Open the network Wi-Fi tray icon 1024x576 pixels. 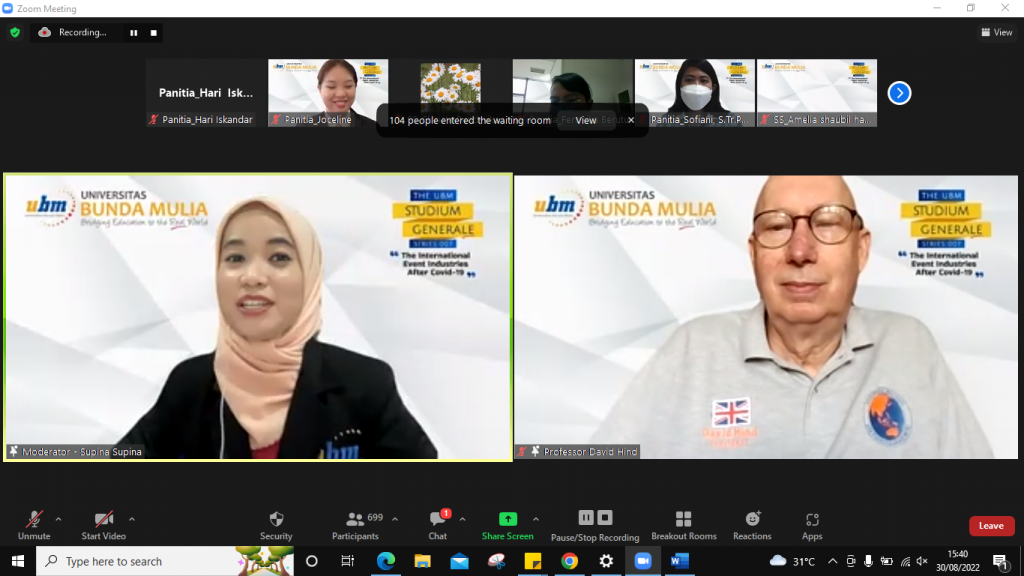905,561
